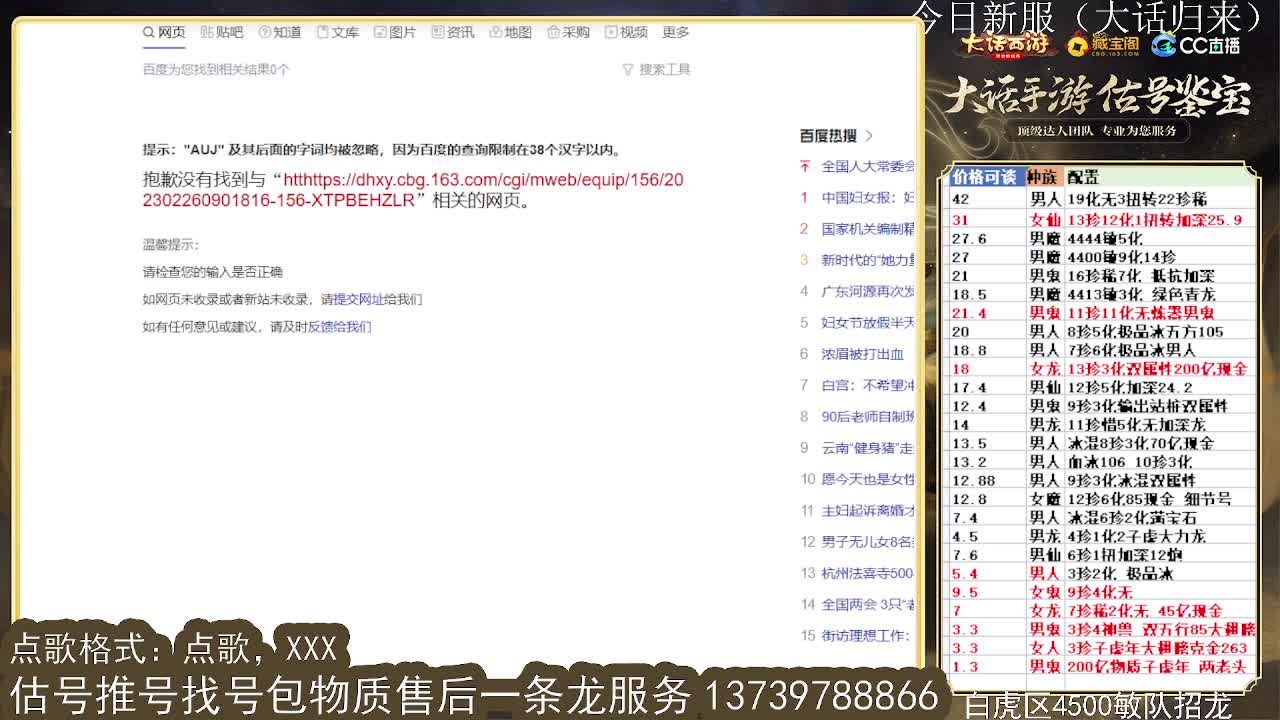The height and width of the screenshot is (720, 1280).
Task: Click the searched cbg.163.com URL text
Action: (413, 190)
